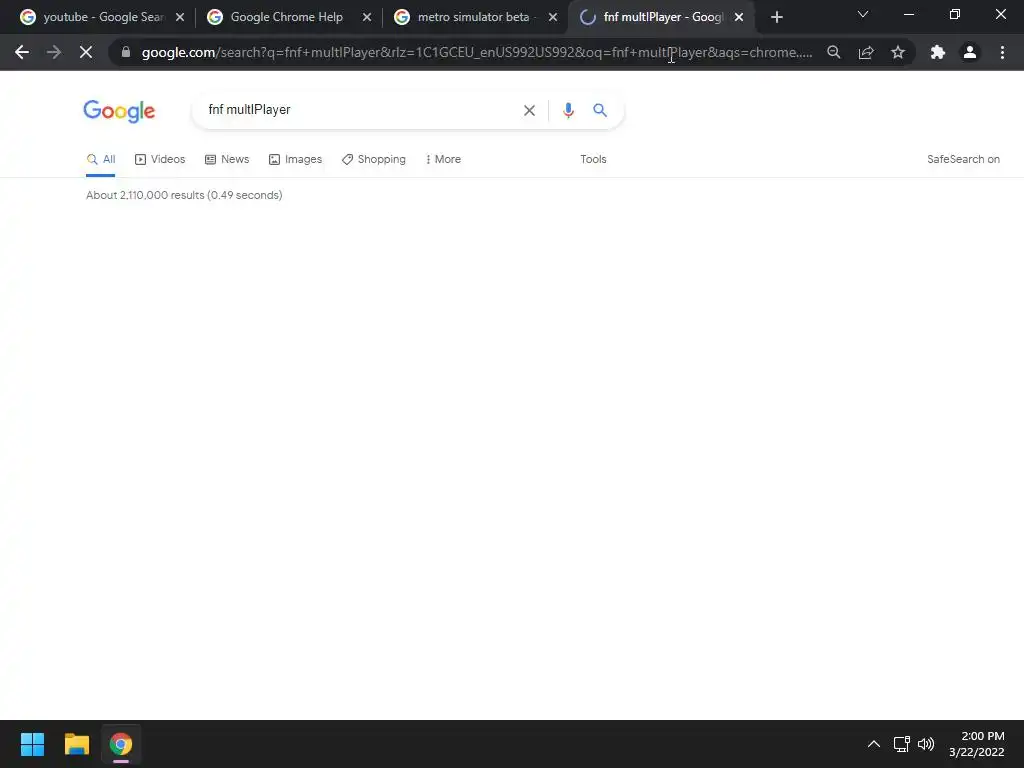This screenshot has height=768, width=1024.
Task: Show News results
Action: point(227,159)
